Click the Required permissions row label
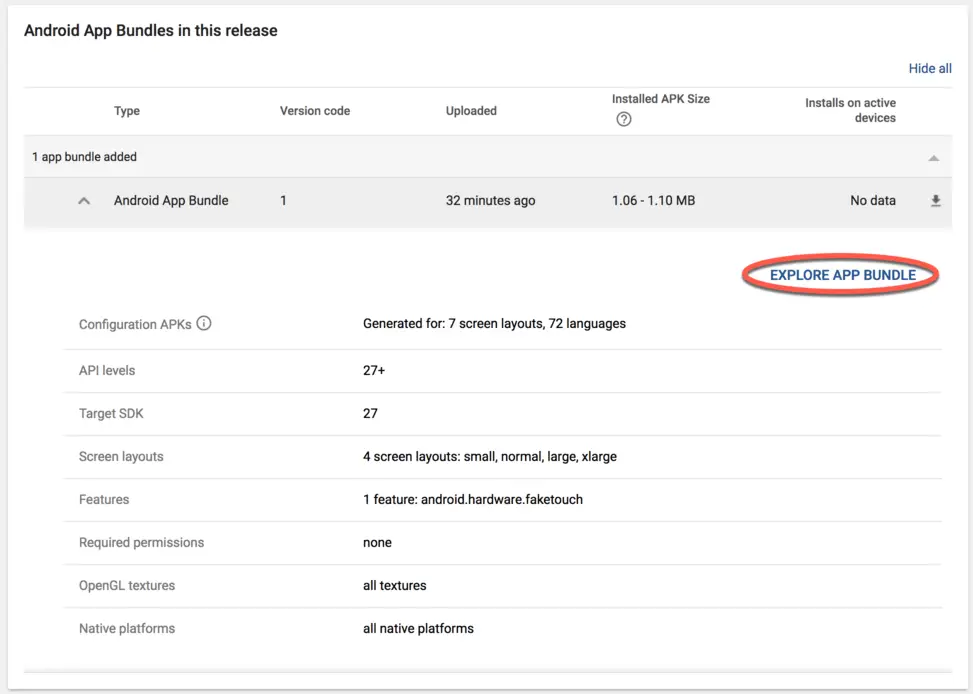This screenshot has width=973, height=694. click(x=141, y=543)
